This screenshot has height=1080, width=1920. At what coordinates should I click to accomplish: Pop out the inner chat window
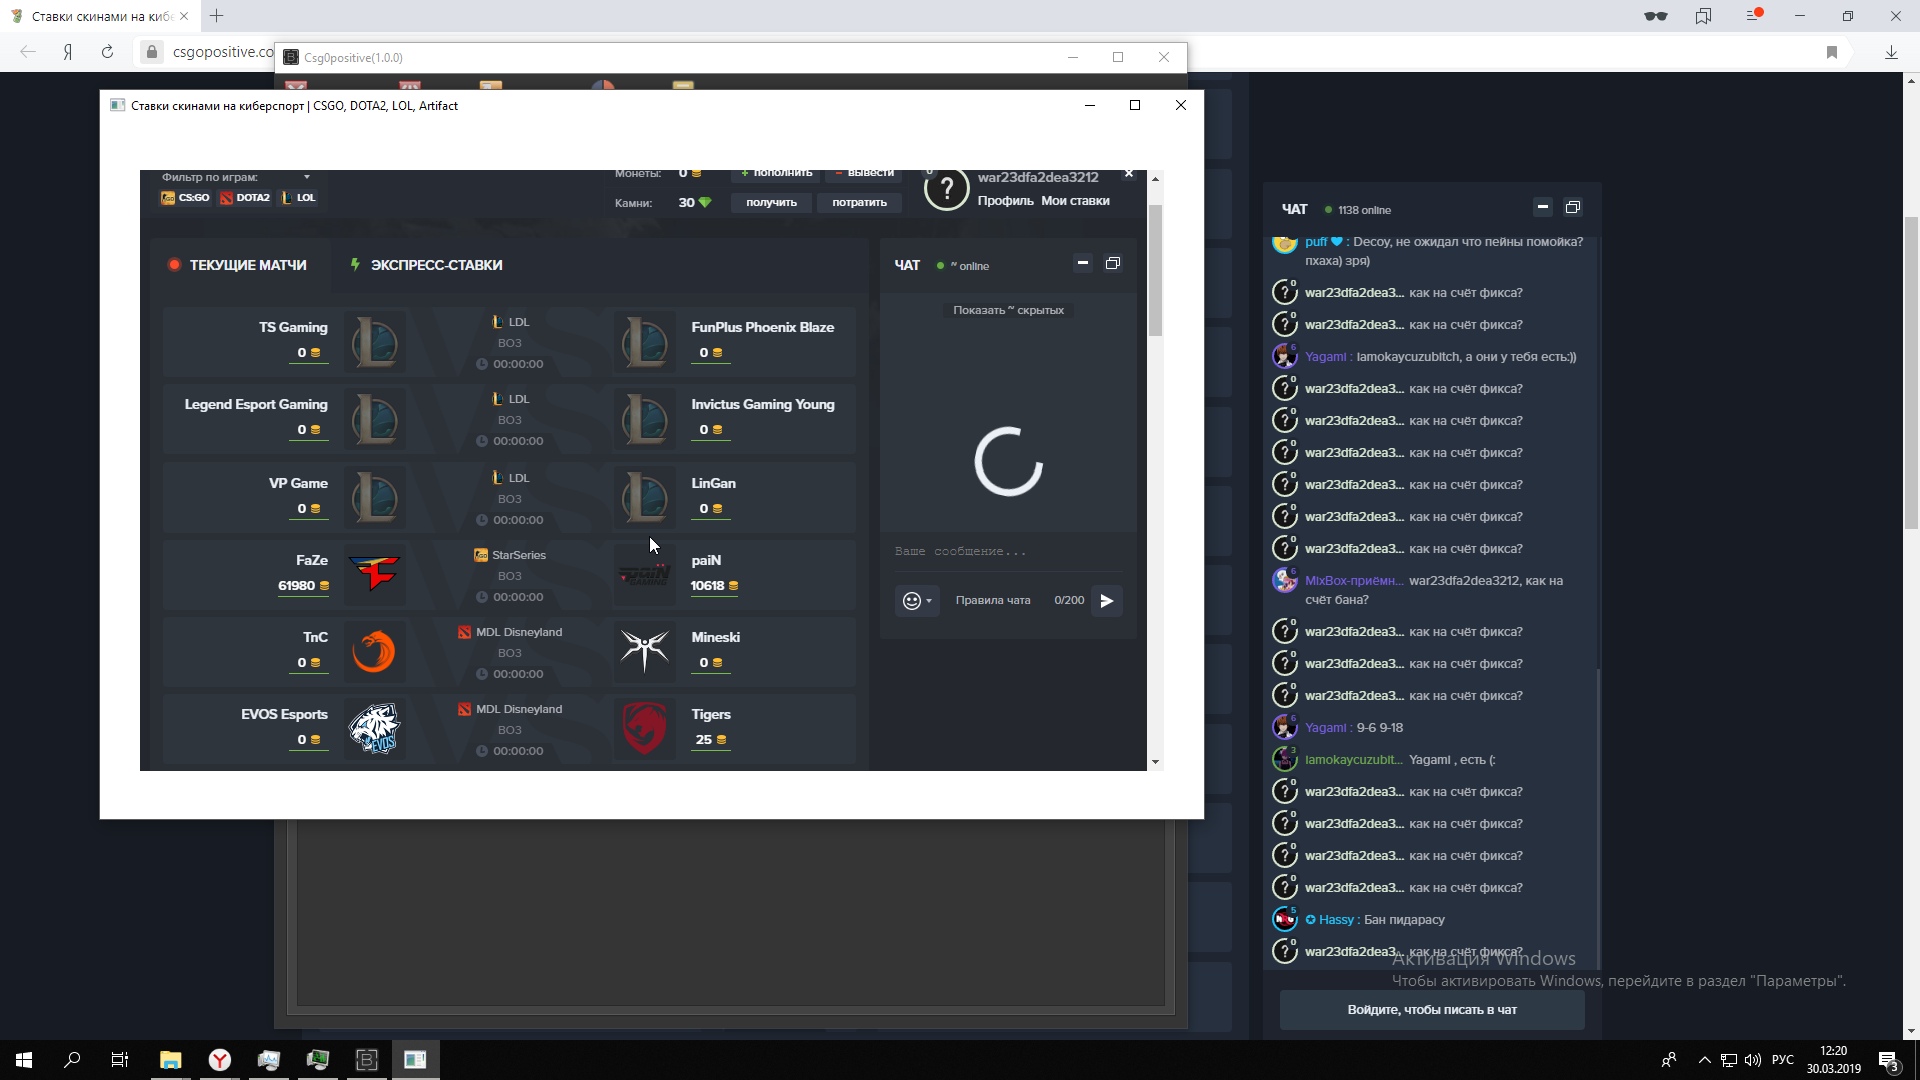pyautogui.click(x=1113, y=263)
